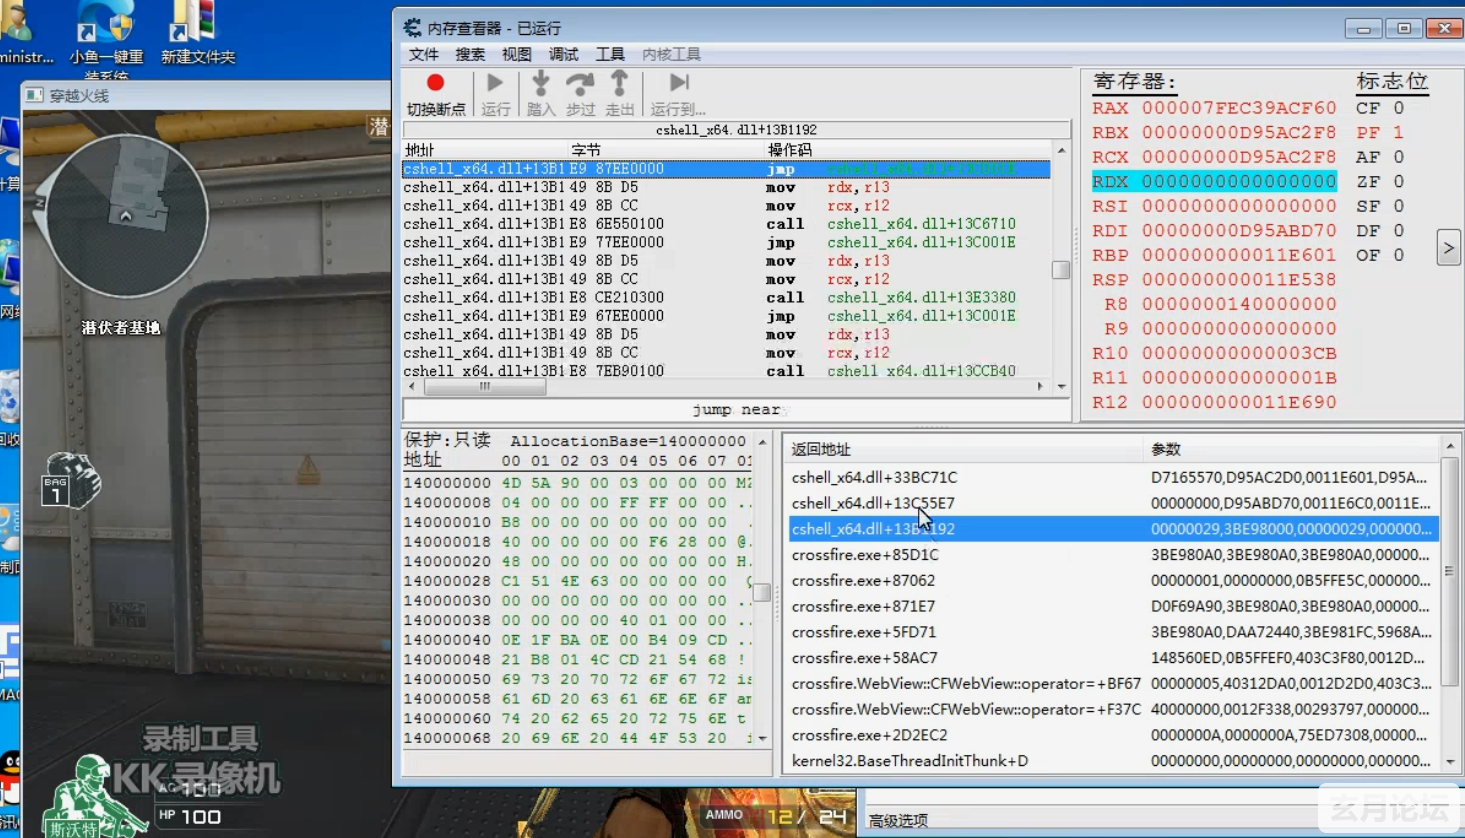Click the 操作码 column header
Screen dimensions: 1465x838
tap(789, 150)
